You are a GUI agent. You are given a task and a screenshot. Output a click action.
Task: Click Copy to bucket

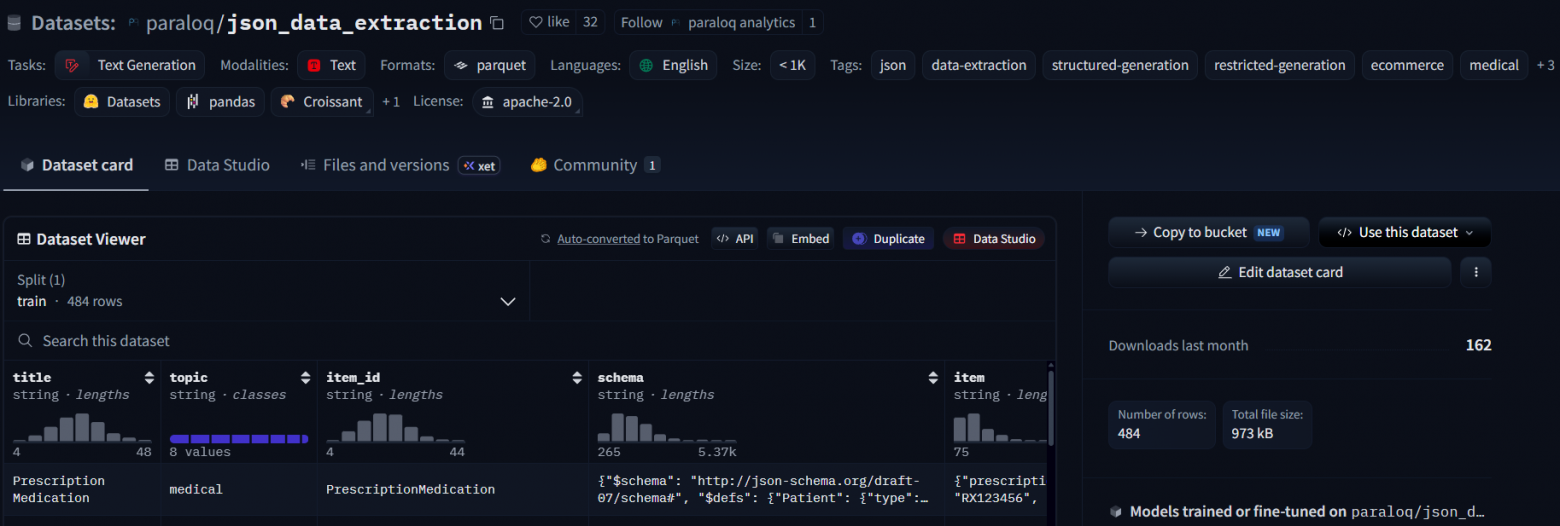[x=1209, y=232]
